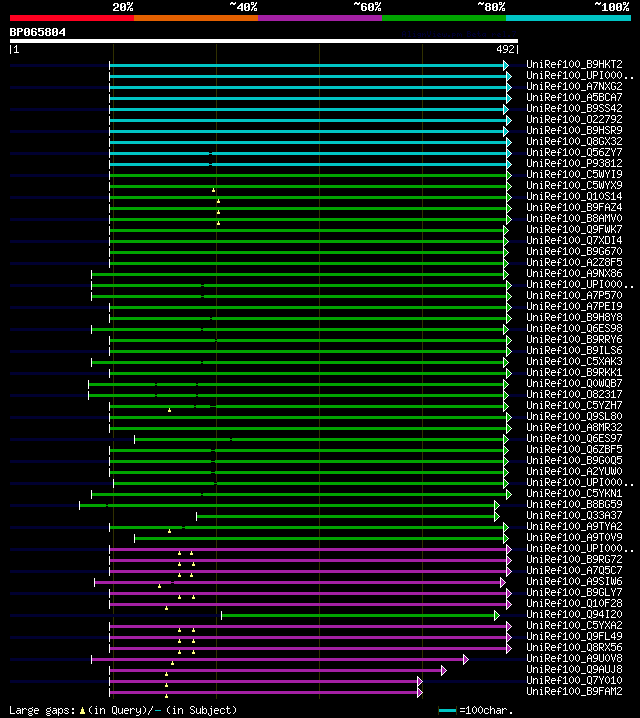Select the UniRef100_Q6ES98 label

[574, 328]
